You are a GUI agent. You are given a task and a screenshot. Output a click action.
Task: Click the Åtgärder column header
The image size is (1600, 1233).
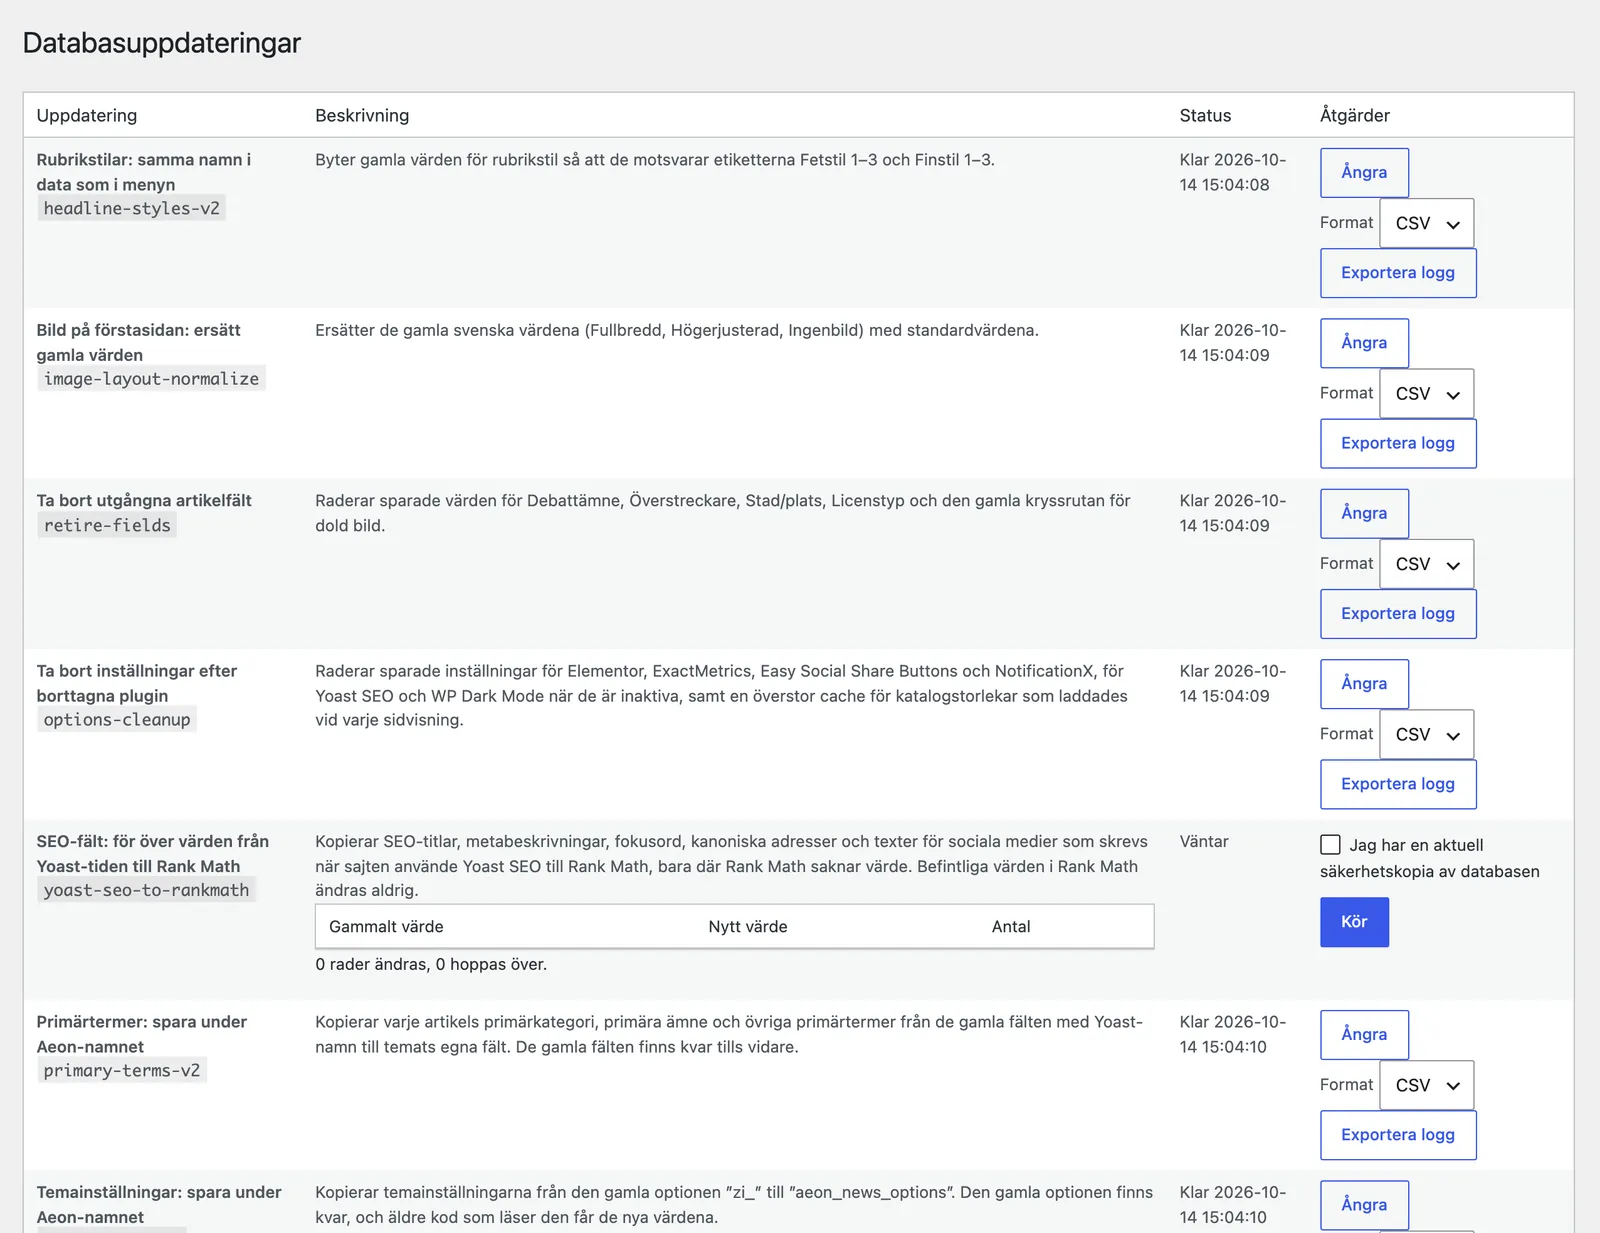pyautogui.click(x=1355, y=115)
